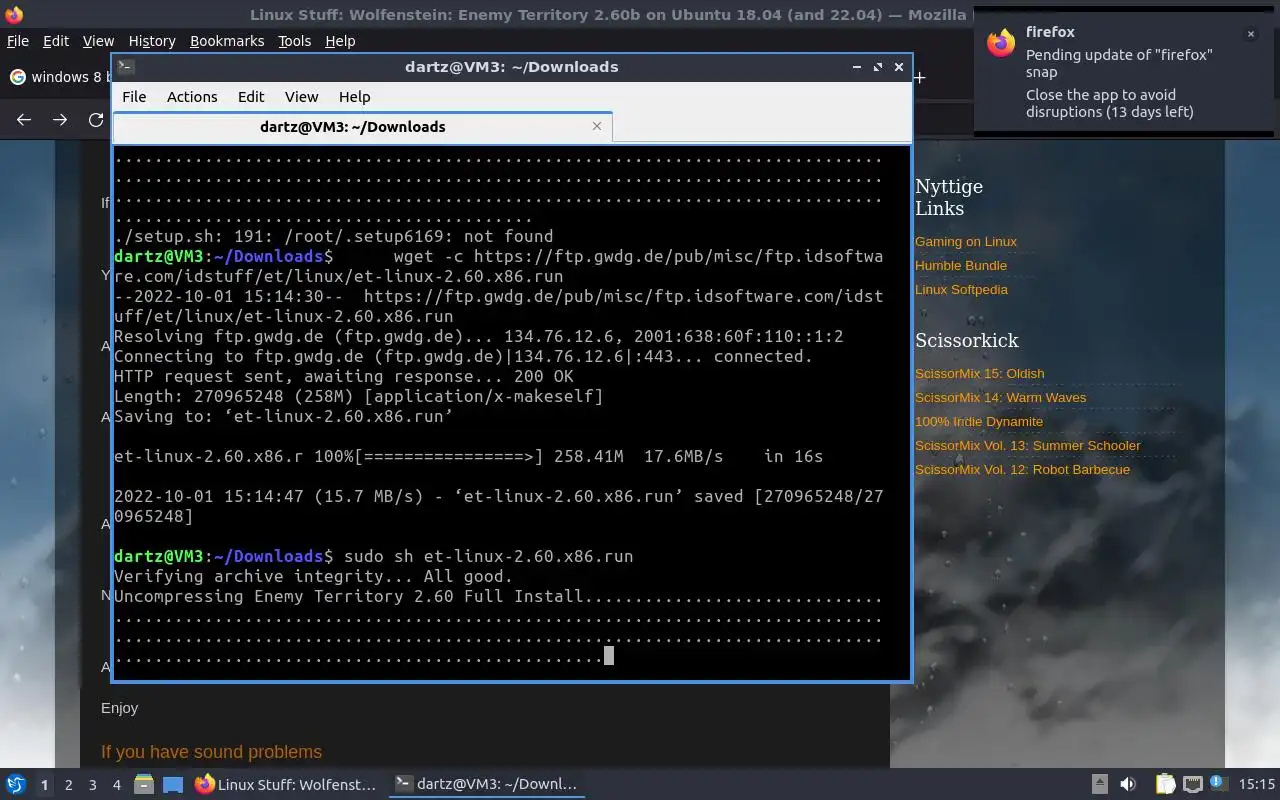Switch to workspace 3 in the pager
This screenshot has width=1280, height=800.
92,785
